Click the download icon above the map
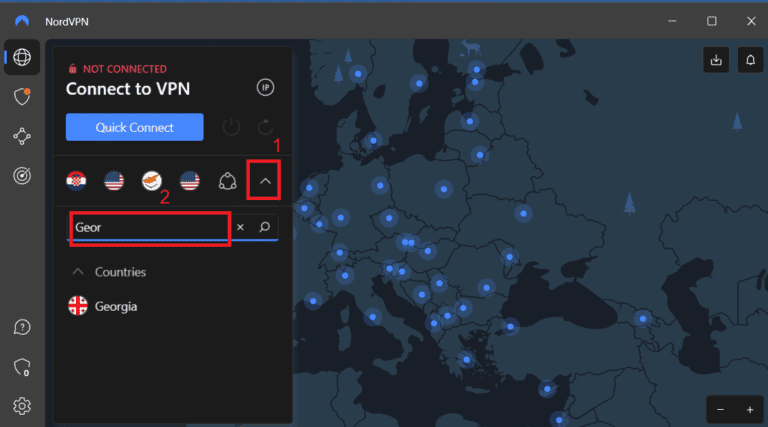Viewport: 768px width, 427px height. (716, 60)
